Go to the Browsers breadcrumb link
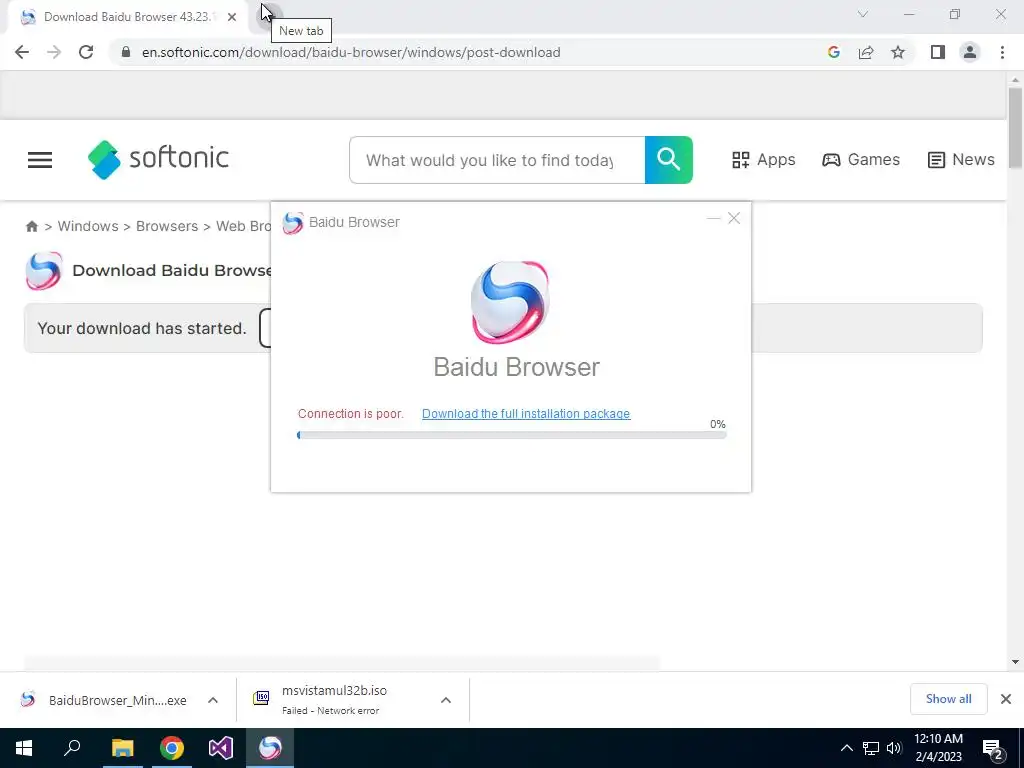This screenshot has height=768, width=1024. pyautogui.click(x=167, y=226)
